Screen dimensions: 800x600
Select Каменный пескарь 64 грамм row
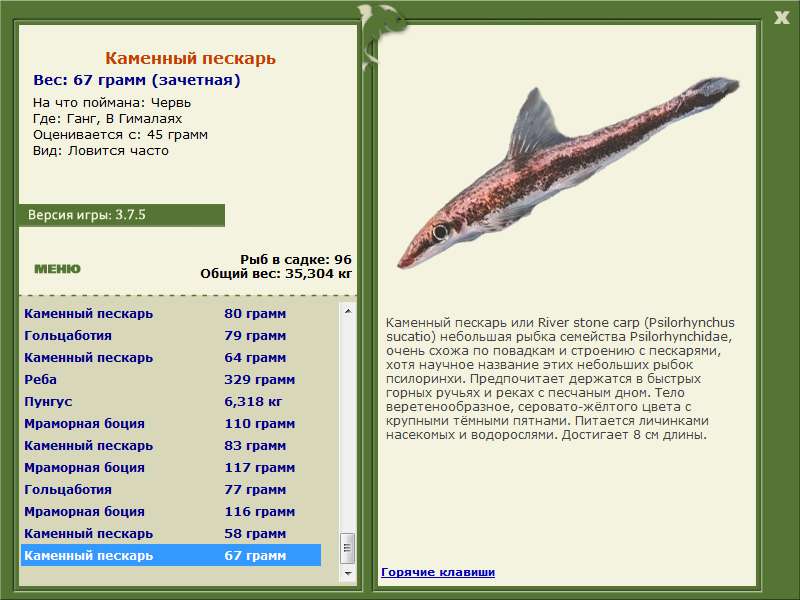pos(171,357)
